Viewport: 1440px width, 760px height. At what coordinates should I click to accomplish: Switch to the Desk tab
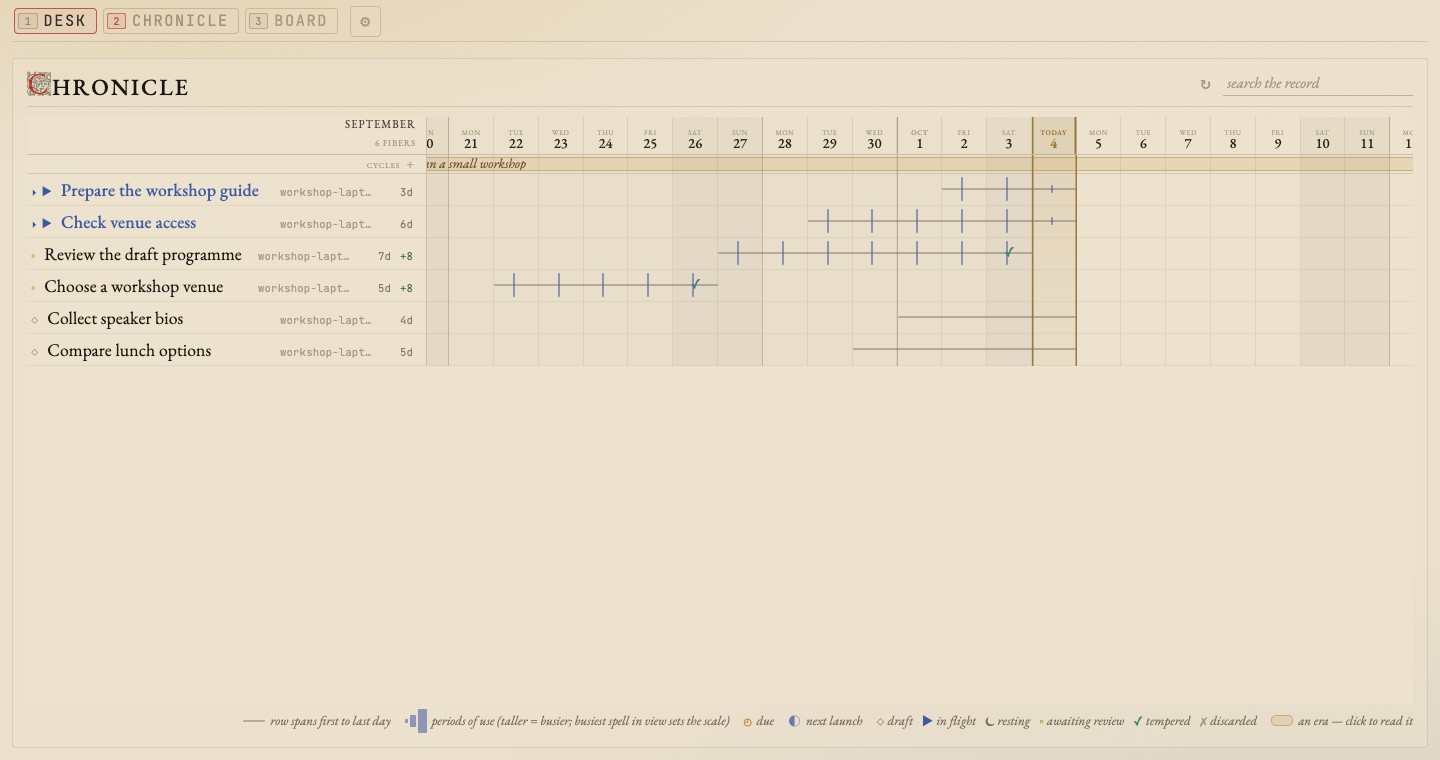coord(55,21)
